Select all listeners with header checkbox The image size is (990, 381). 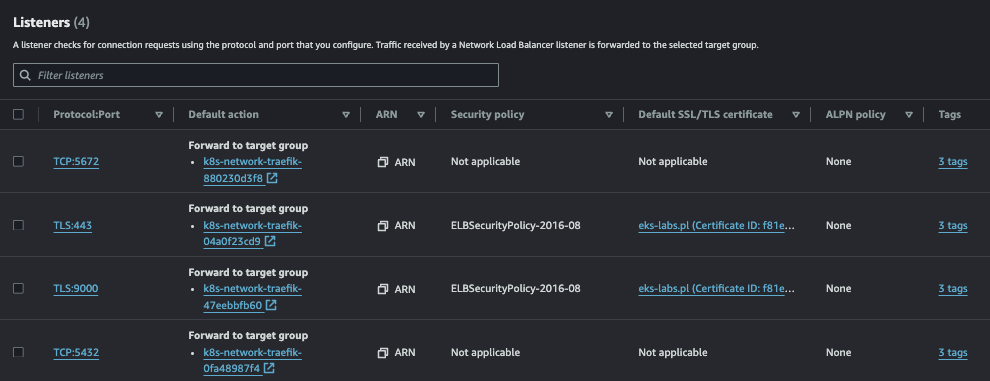pyautogui.click(x=18, y=114)
